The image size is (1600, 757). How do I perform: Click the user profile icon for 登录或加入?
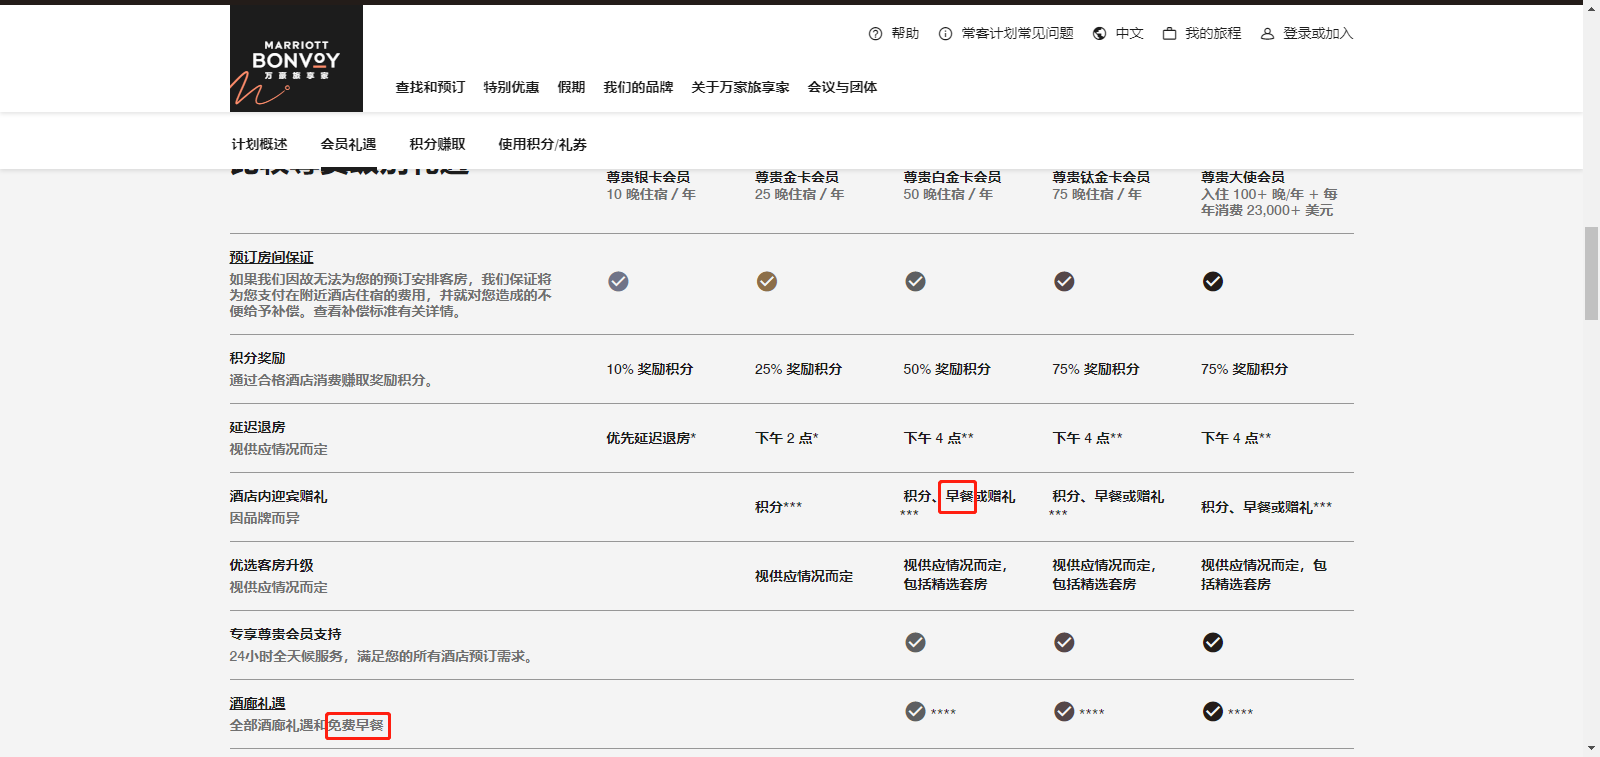pos(1267,34)
